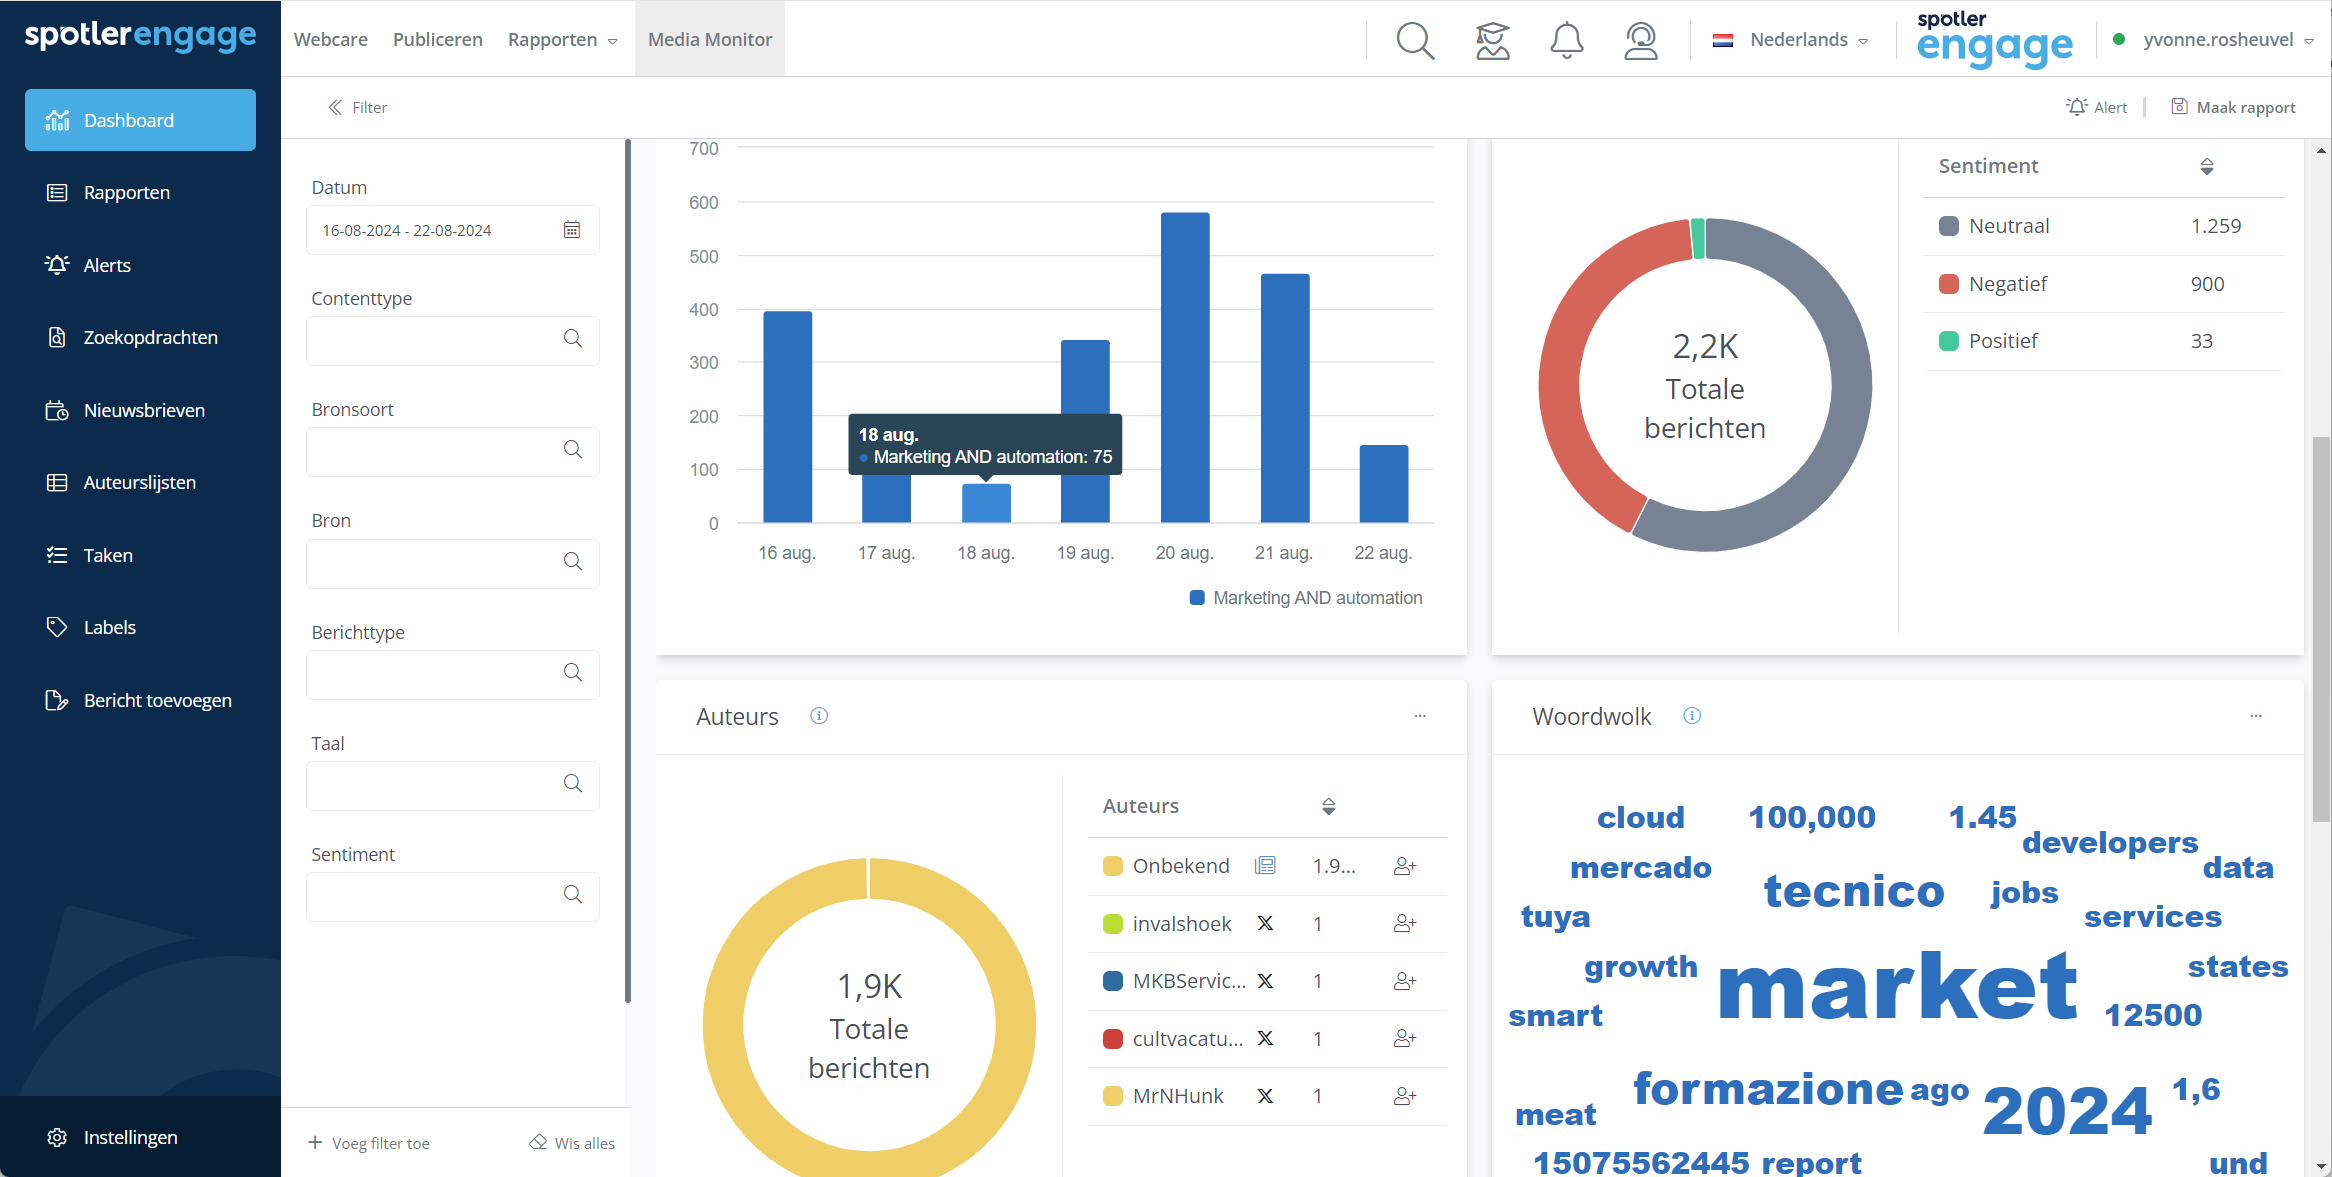Click Wis alles to clear filters
2332x1177 pixels.
pyautogui.click(x=572, y=1143)
